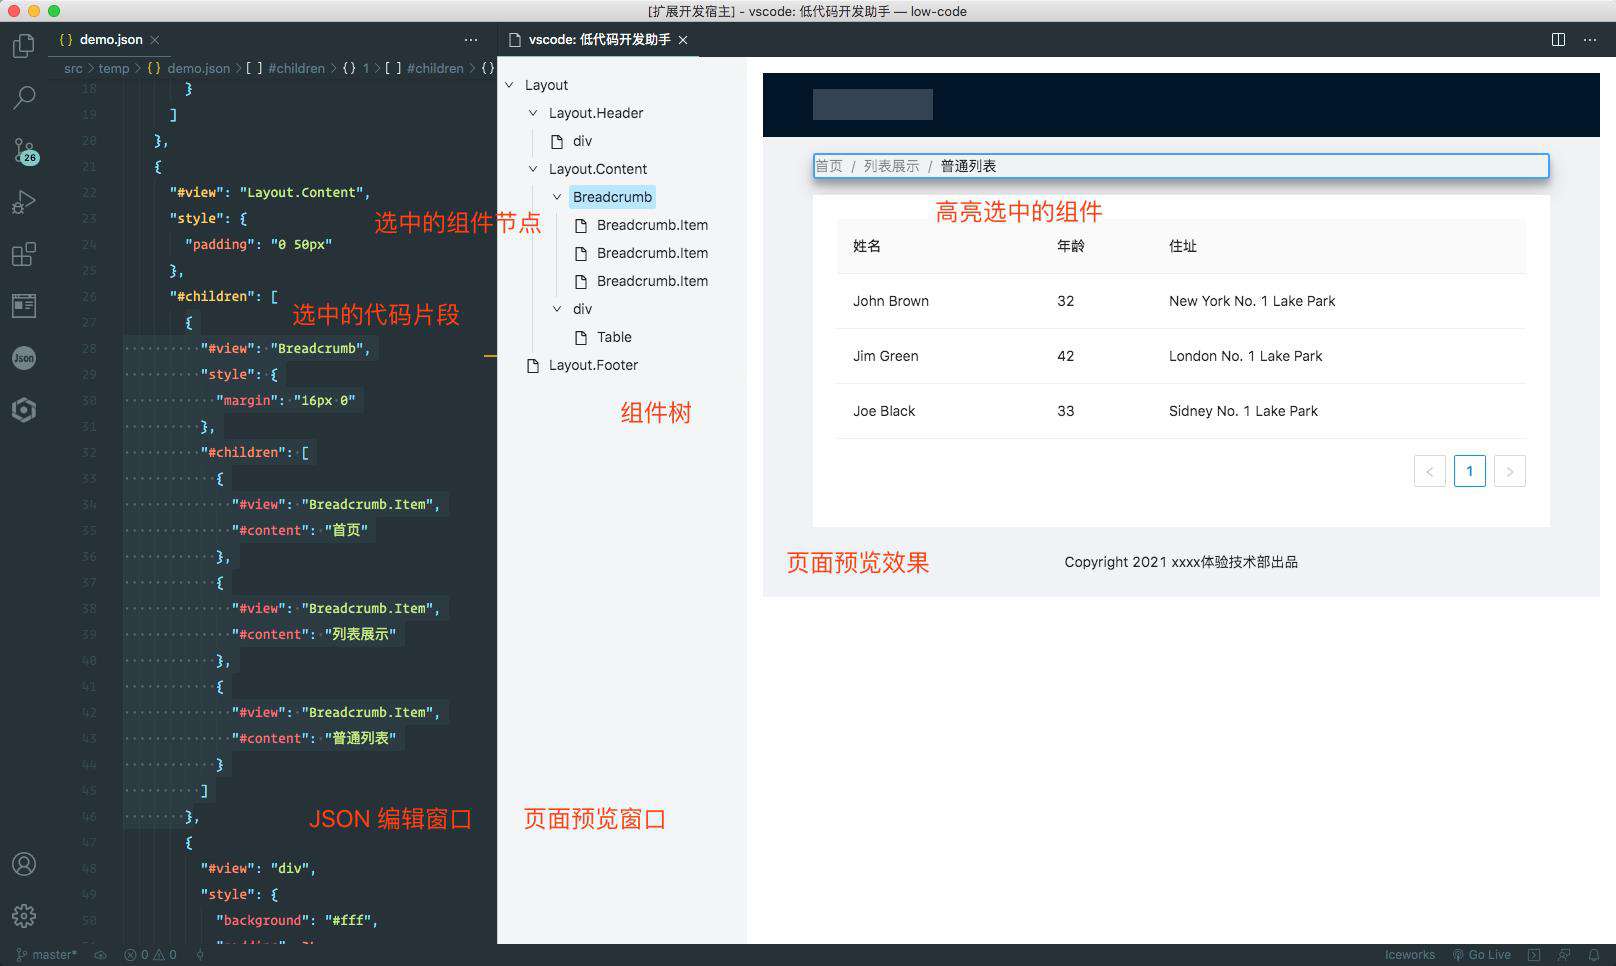The image size is (1616, 966).
Task: Close the demo.json tab
Action: [x=155, y=40]
